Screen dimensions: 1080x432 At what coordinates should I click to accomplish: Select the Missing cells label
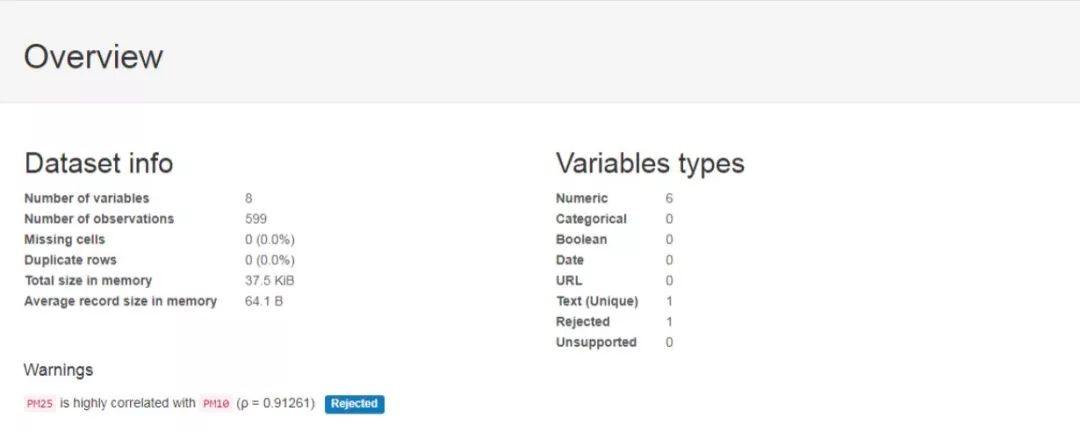pyautogui.click(x=64, y=240)
